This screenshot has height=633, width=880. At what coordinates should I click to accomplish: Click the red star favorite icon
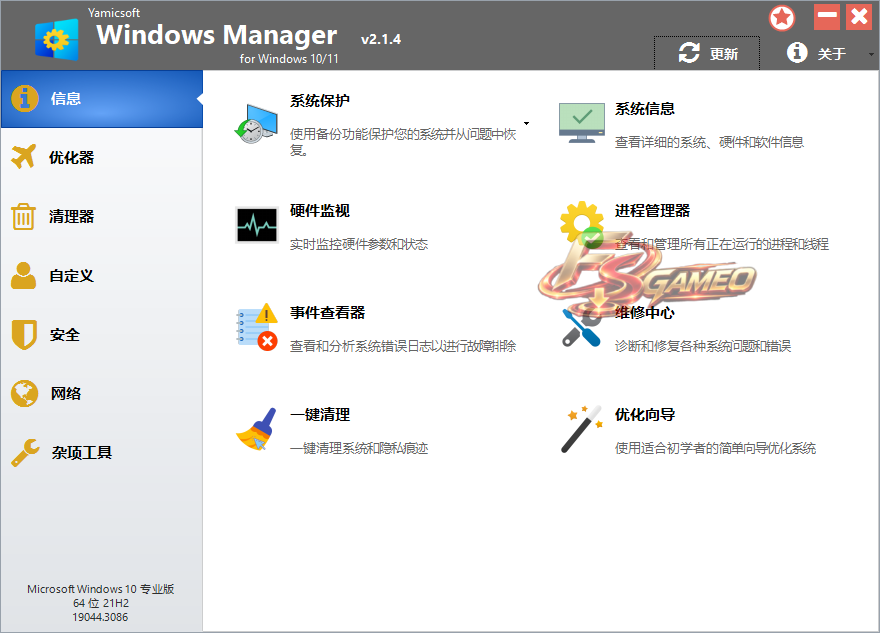point(782,18)
